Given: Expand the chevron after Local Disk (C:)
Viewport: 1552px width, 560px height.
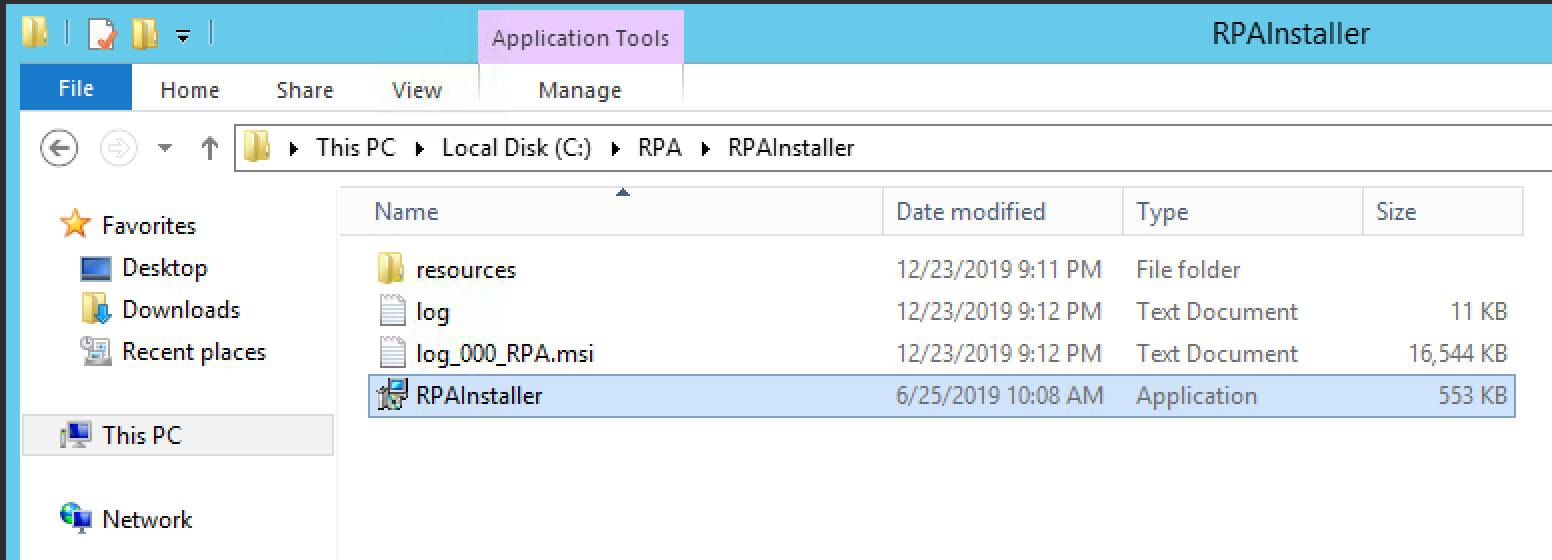Looking at the screenshot, I should click(x=615, y=149).
